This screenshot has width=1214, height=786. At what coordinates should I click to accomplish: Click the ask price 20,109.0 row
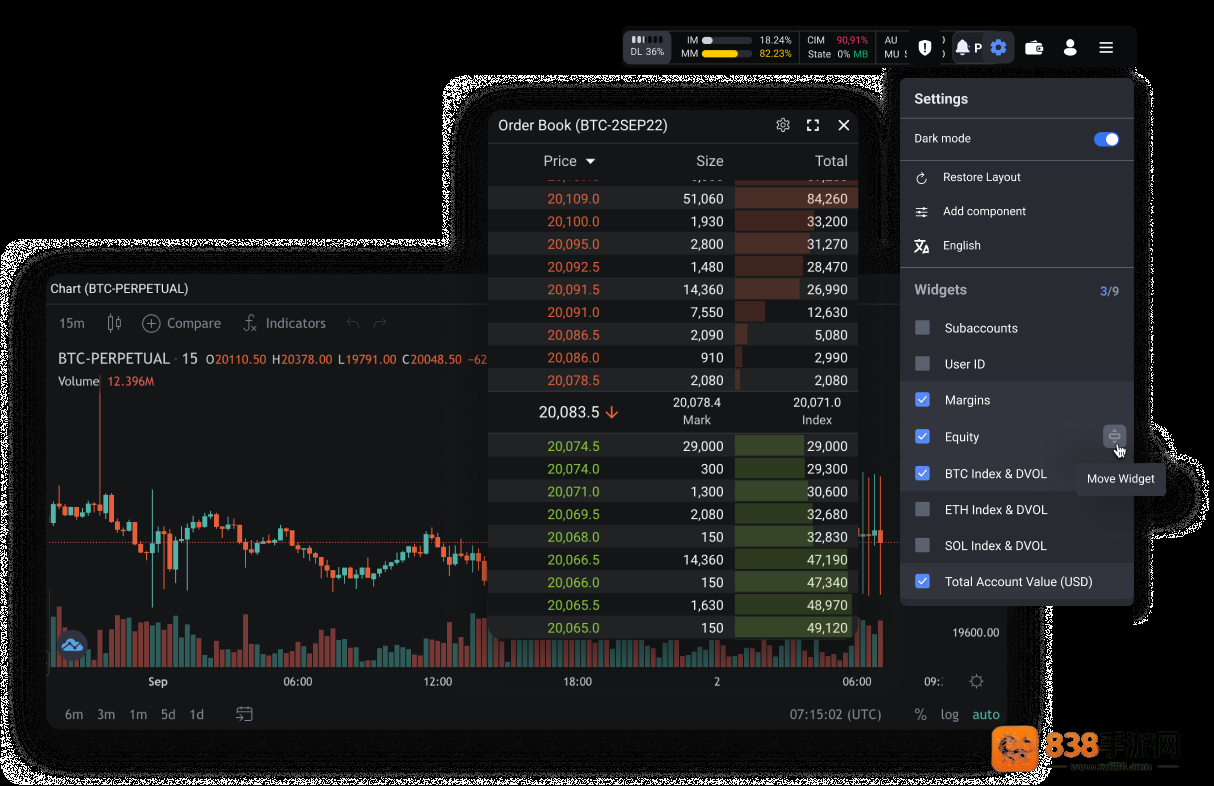(x=673, y=199)
